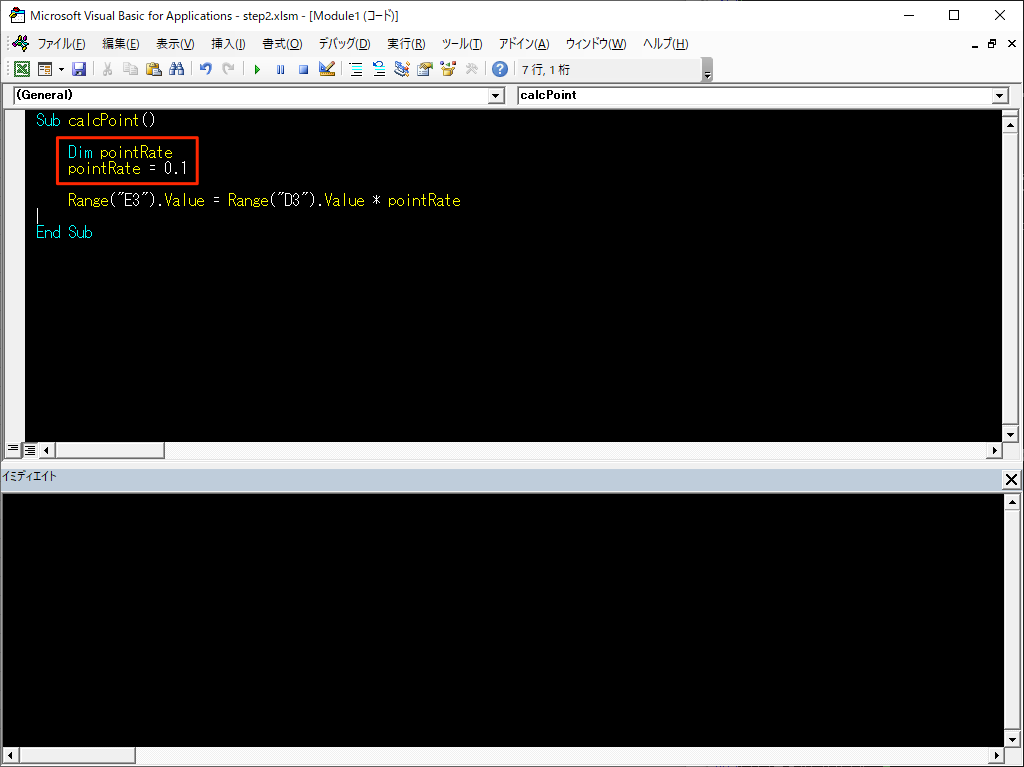Open the デバッグ(D) menu

click(344, 44)
